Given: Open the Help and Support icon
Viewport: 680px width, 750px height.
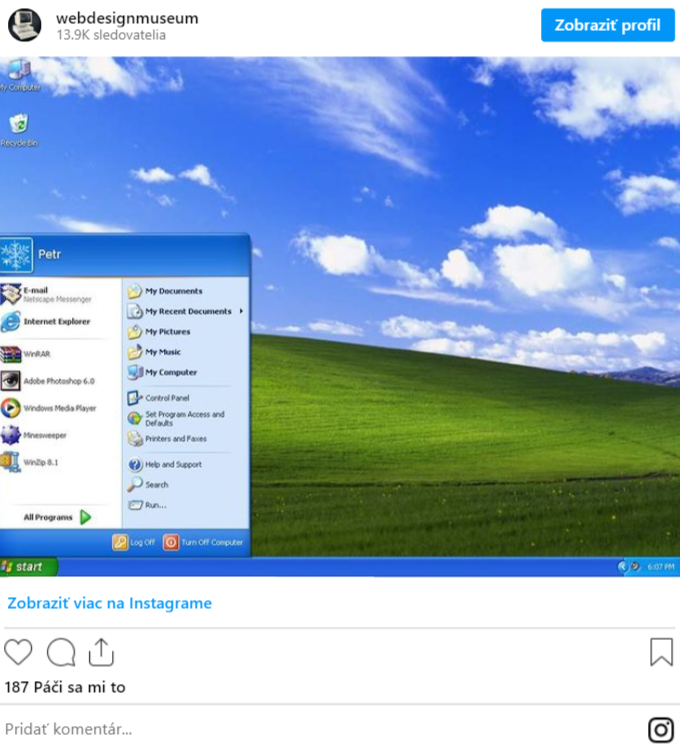Looking at the screenshot, I should pyautogui.click(x=135, y=464).
